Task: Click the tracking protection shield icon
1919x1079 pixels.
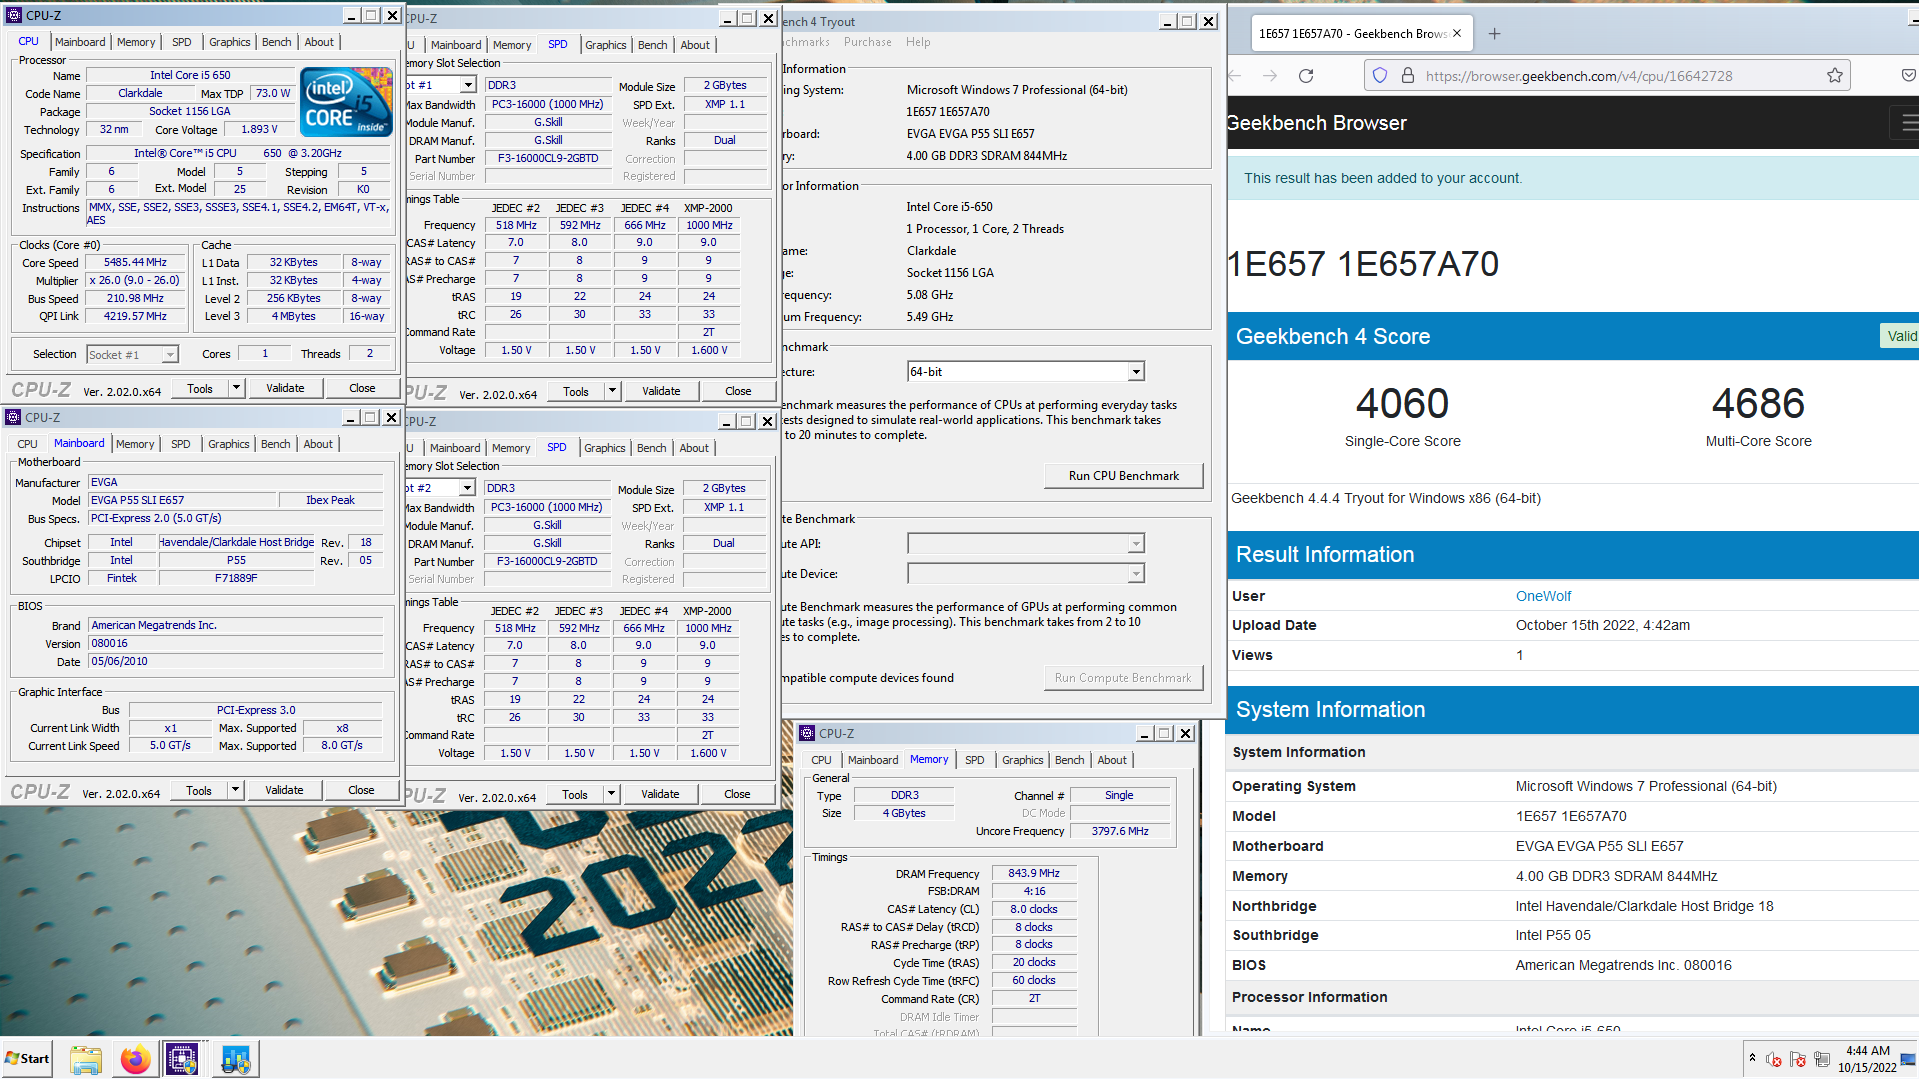Action: point(1380,76)
